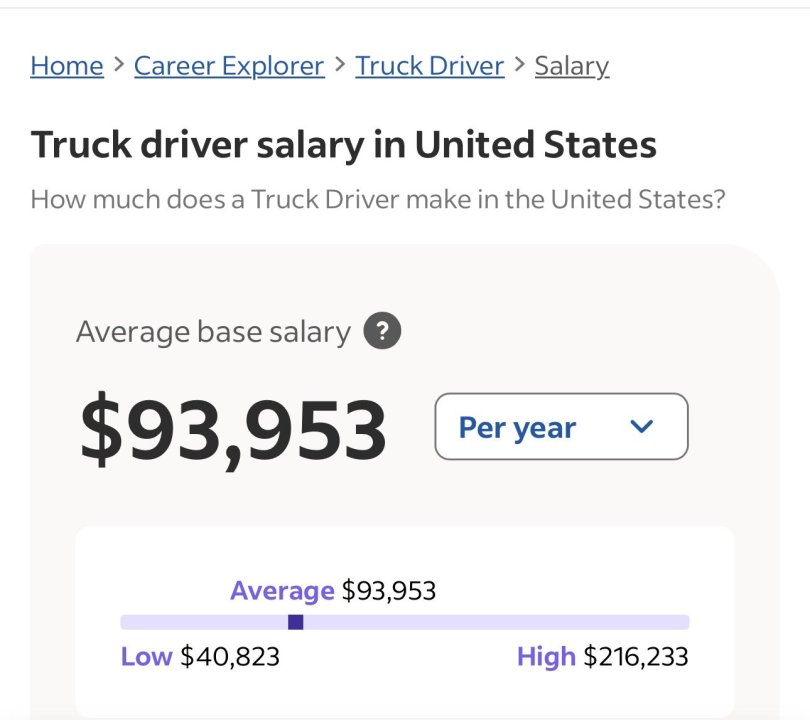Viewport: 810px width, 720px height.
Task: Click the chevron arrow in Per year selector
Action: click(642, 427)
